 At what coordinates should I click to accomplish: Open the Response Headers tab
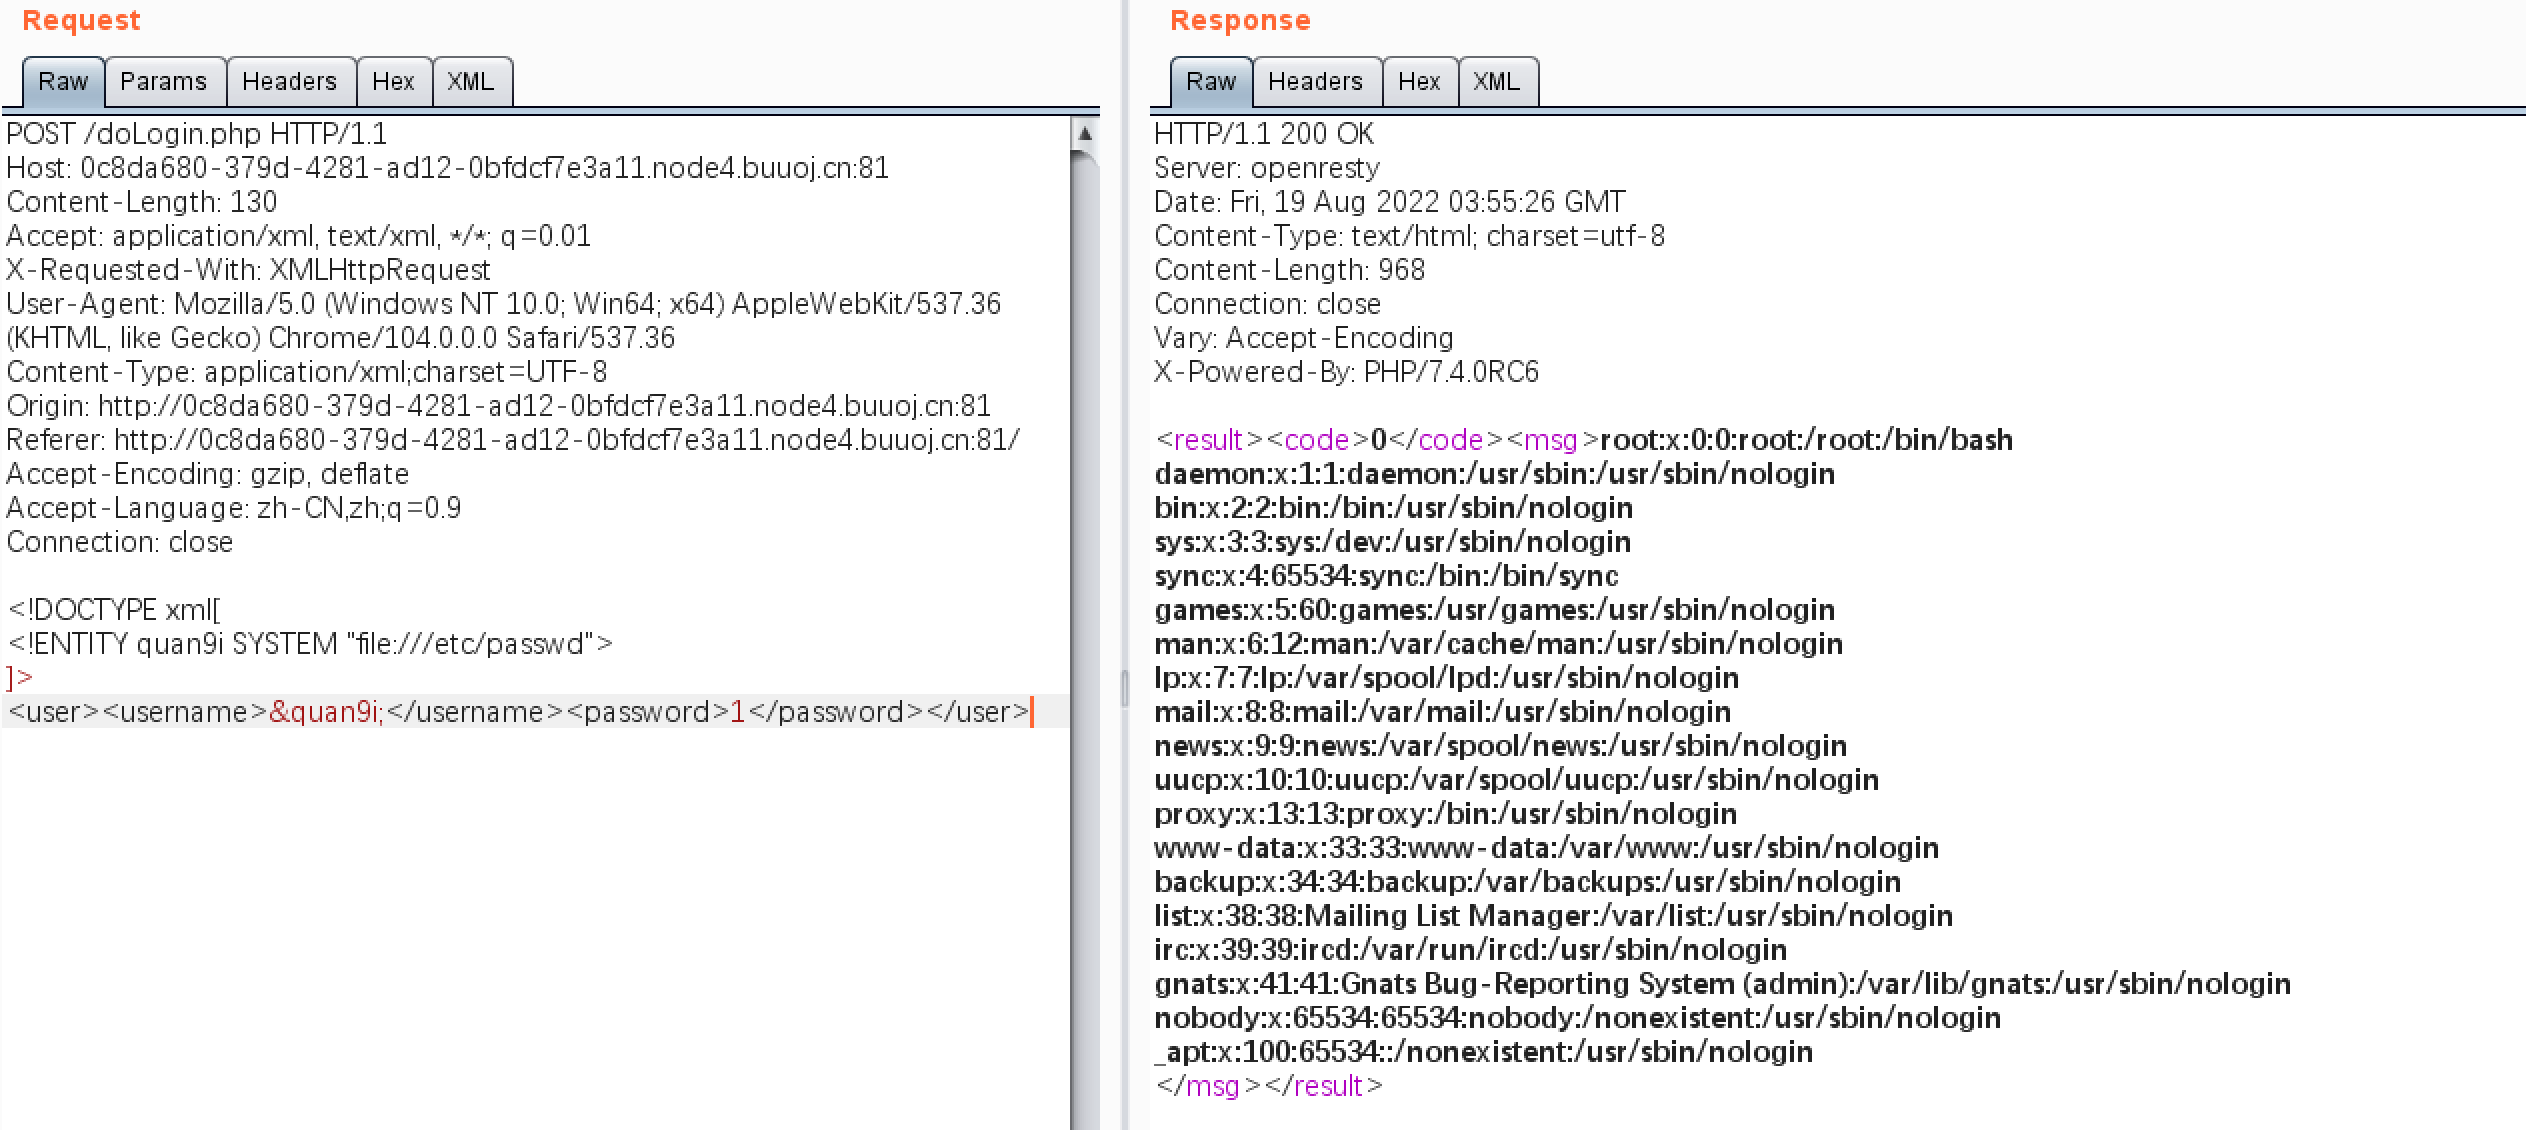[x=1316, y=82]
